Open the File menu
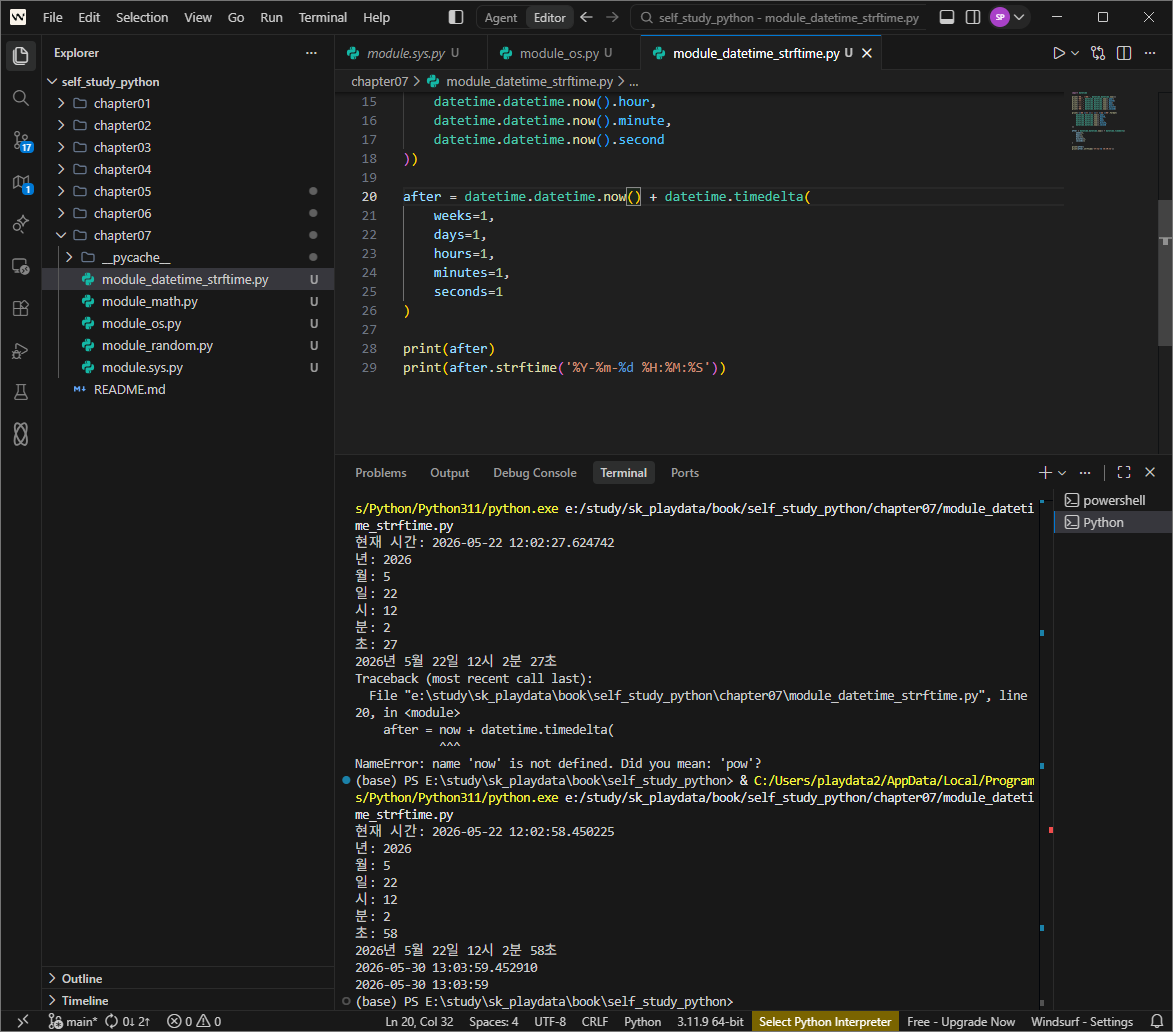 pos(52,17)
